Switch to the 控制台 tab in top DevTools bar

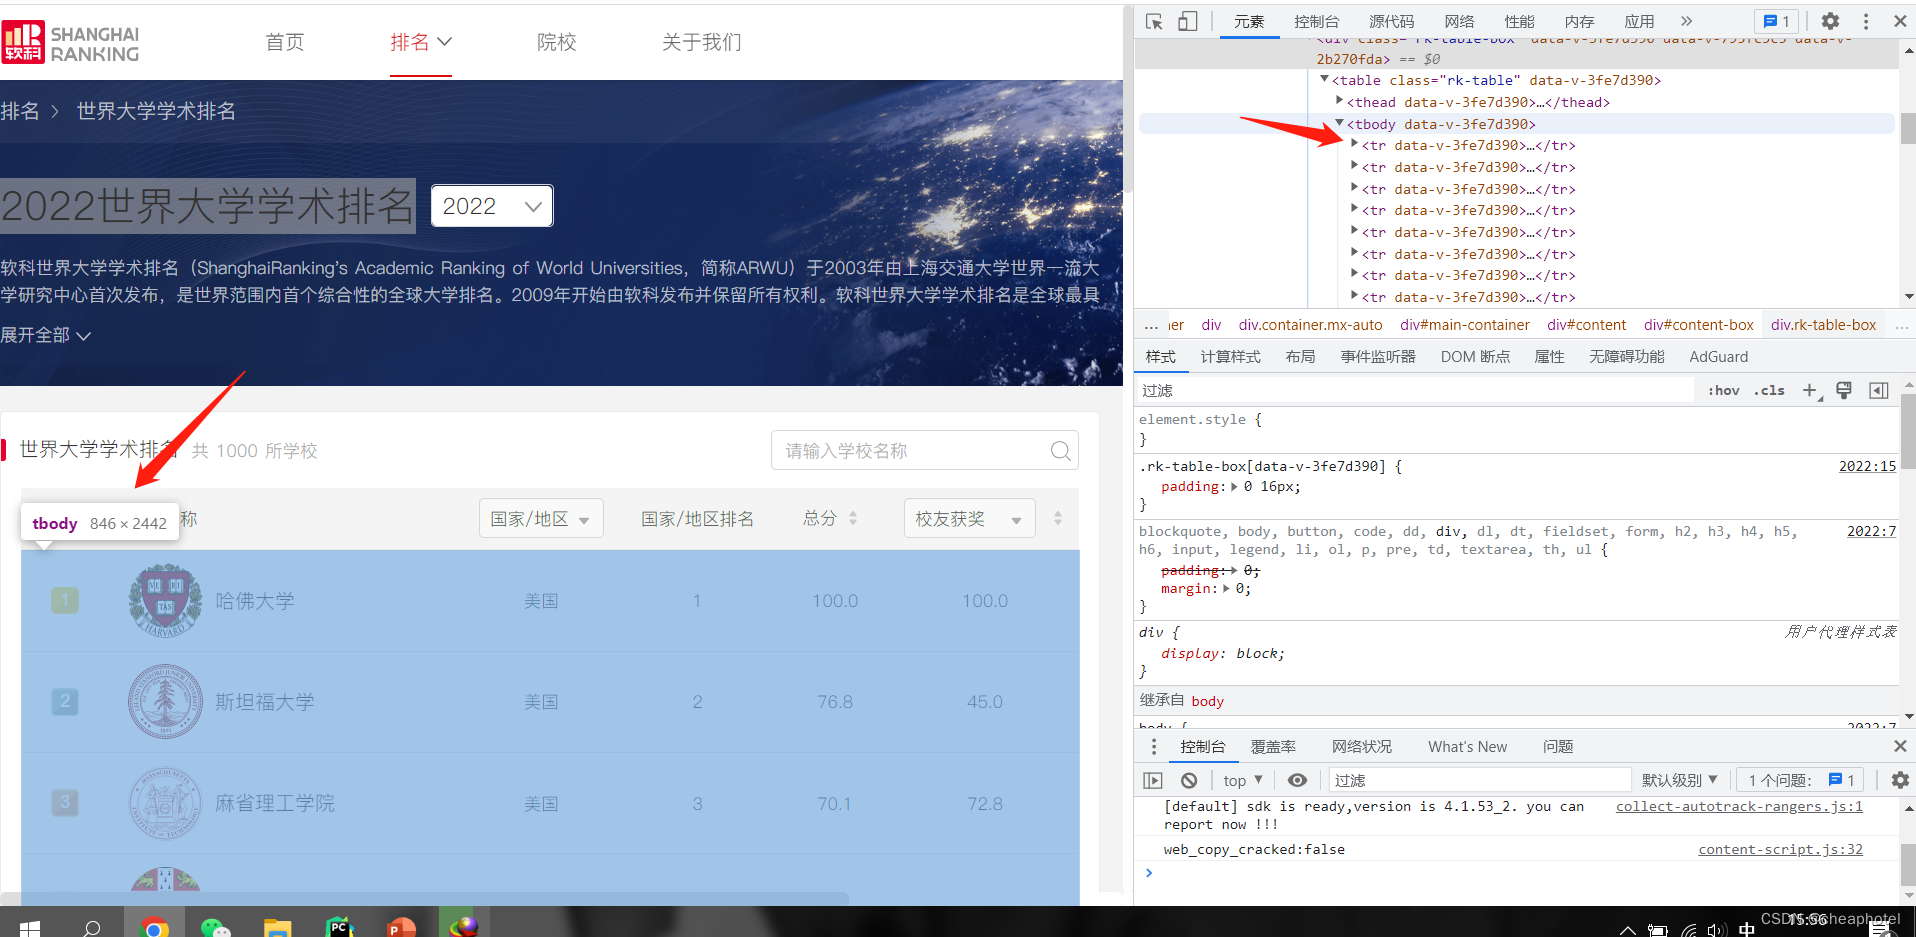[x=1316, y=21]
